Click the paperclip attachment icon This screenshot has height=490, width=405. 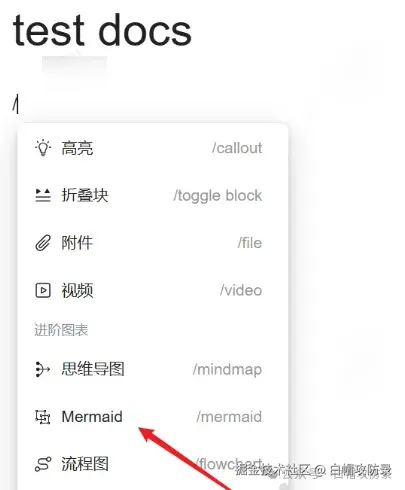(43, 243)
